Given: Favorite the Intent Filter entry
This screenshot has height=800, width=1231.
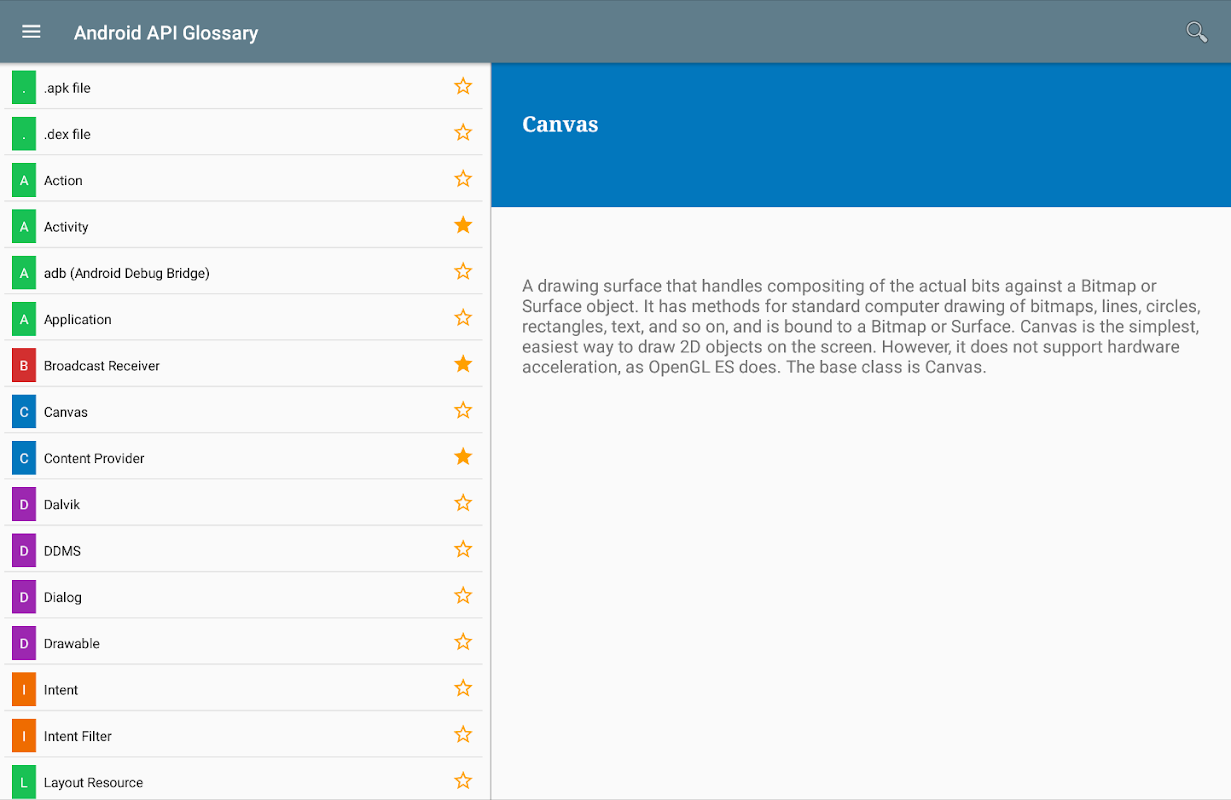Looking at the screenshot, I should pos(463,735).
